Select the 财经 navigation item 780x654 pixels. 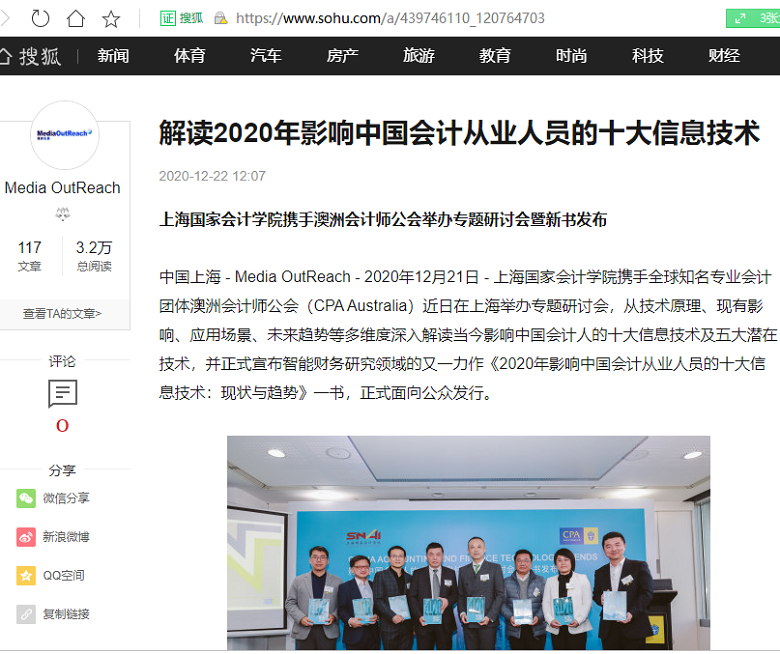click(724, 56)
